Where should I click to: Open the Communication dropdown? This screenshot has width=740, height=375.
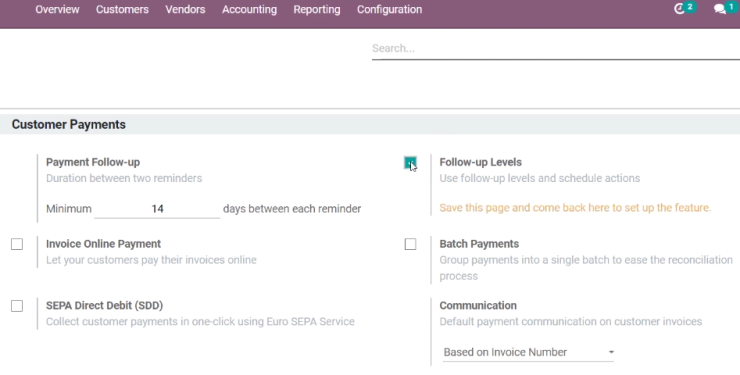point(528,352)
